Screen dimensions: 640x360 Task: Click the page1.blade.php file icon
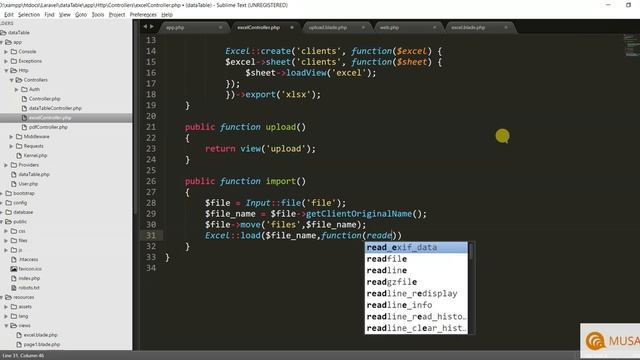(x=19, y=344)
